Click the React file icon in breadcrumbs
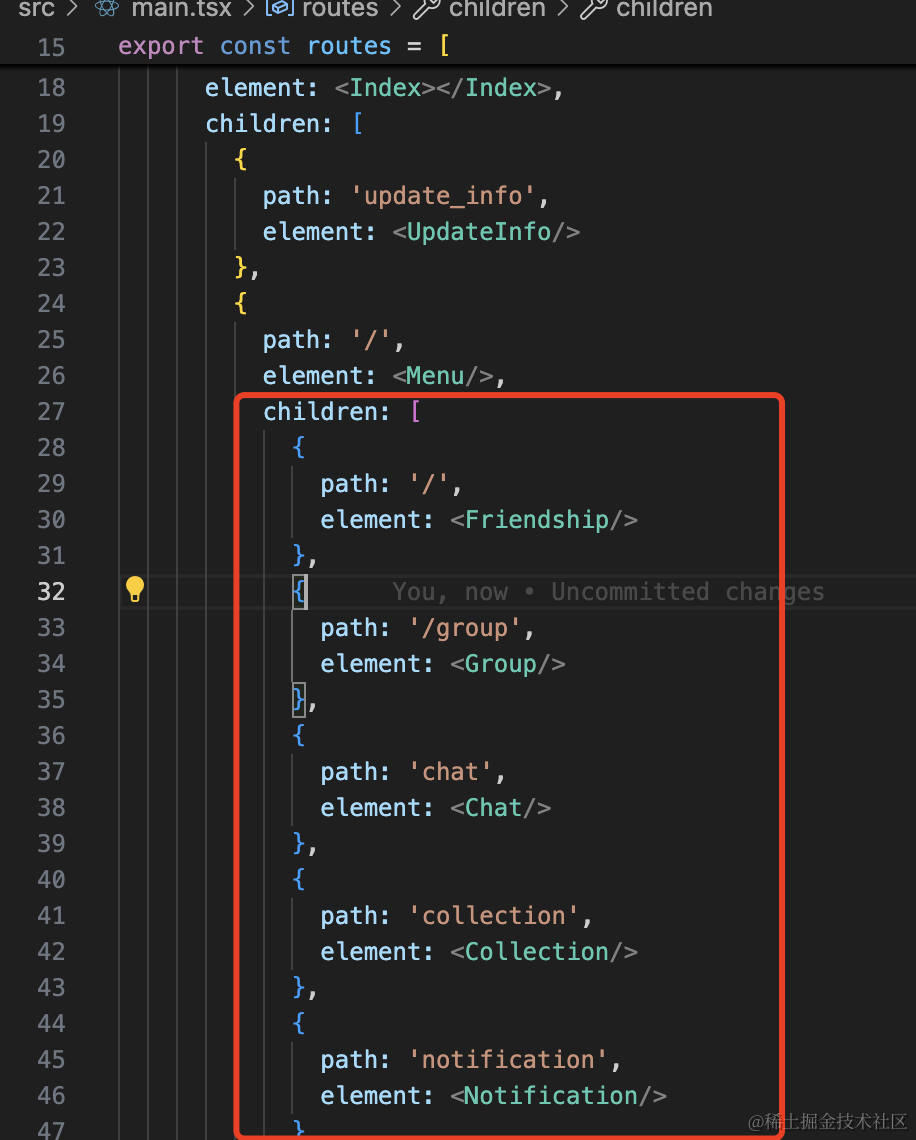This screenshot has width=916, height=1140. tap(108, 9)
